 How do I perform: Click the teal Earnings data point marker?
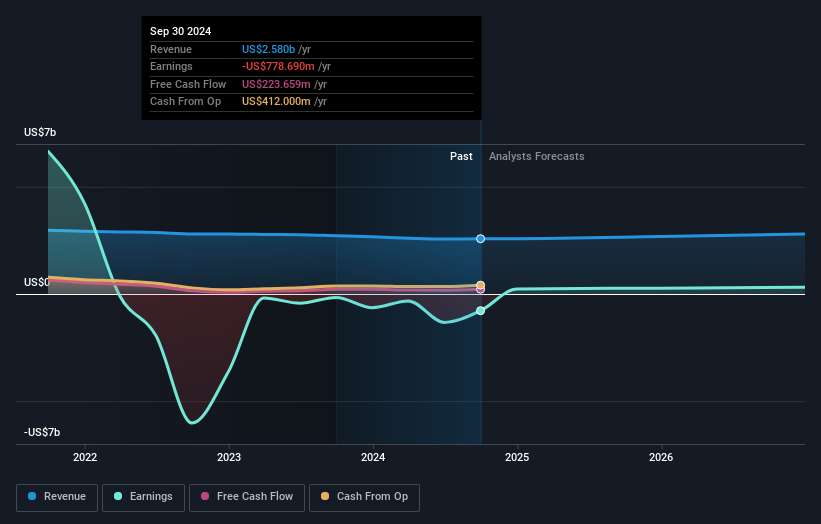pyautogui.click(x=480, y=311)
